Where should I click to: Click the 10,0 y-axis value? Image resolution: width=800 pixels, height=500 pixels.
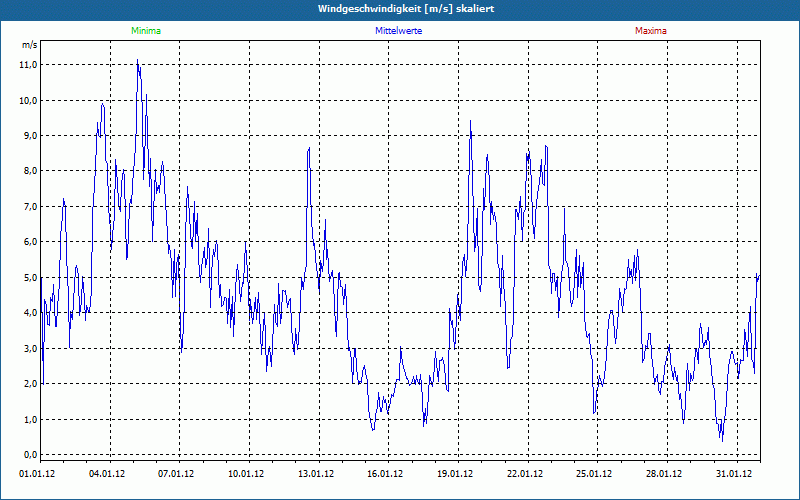[29, 100]
